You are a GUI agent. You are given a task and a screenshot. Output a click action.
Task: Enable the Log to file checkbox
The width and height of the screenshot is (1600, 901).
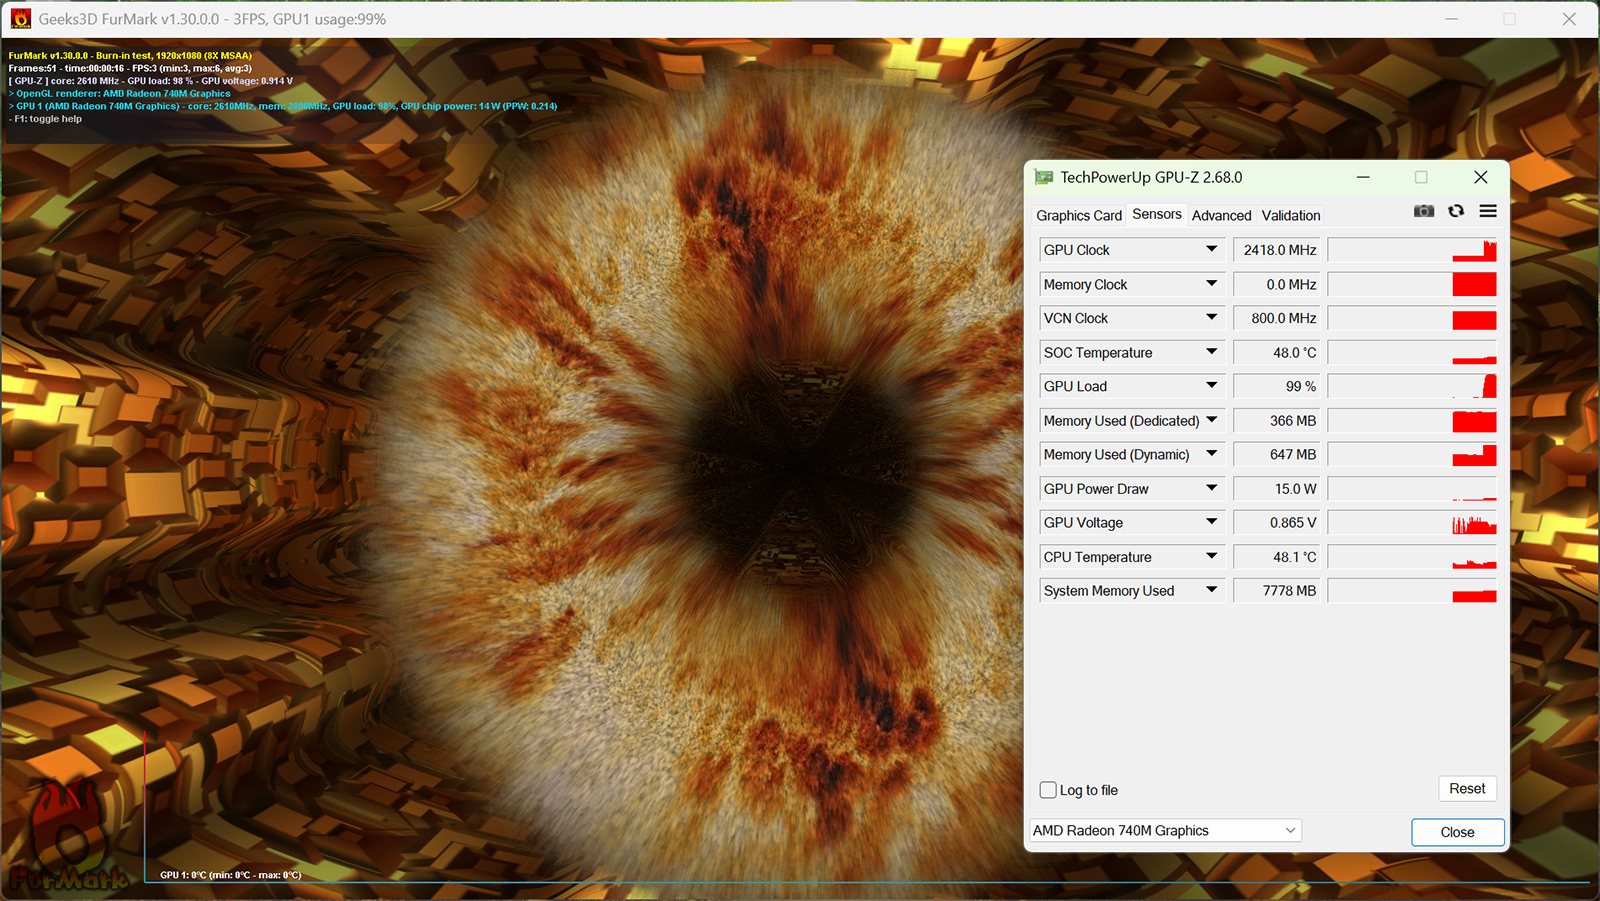pyautogui.click(x=1048, y=790)
